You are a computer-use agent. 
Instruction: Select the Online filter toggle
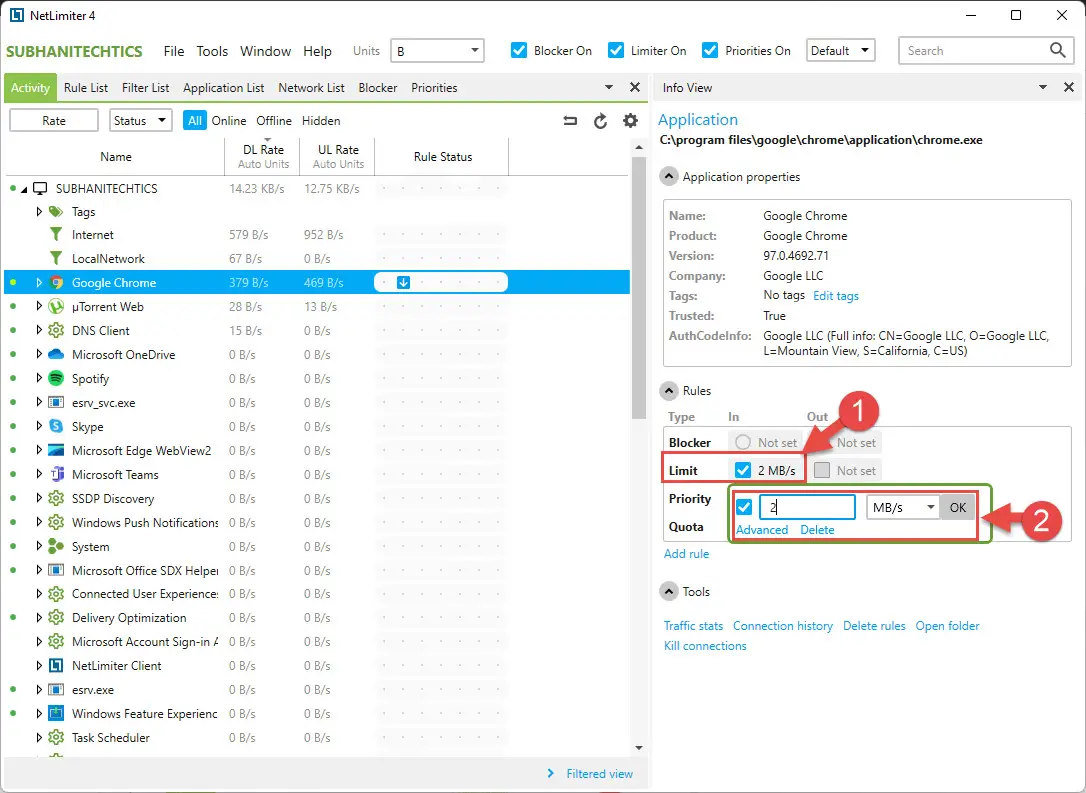(229, 121)
